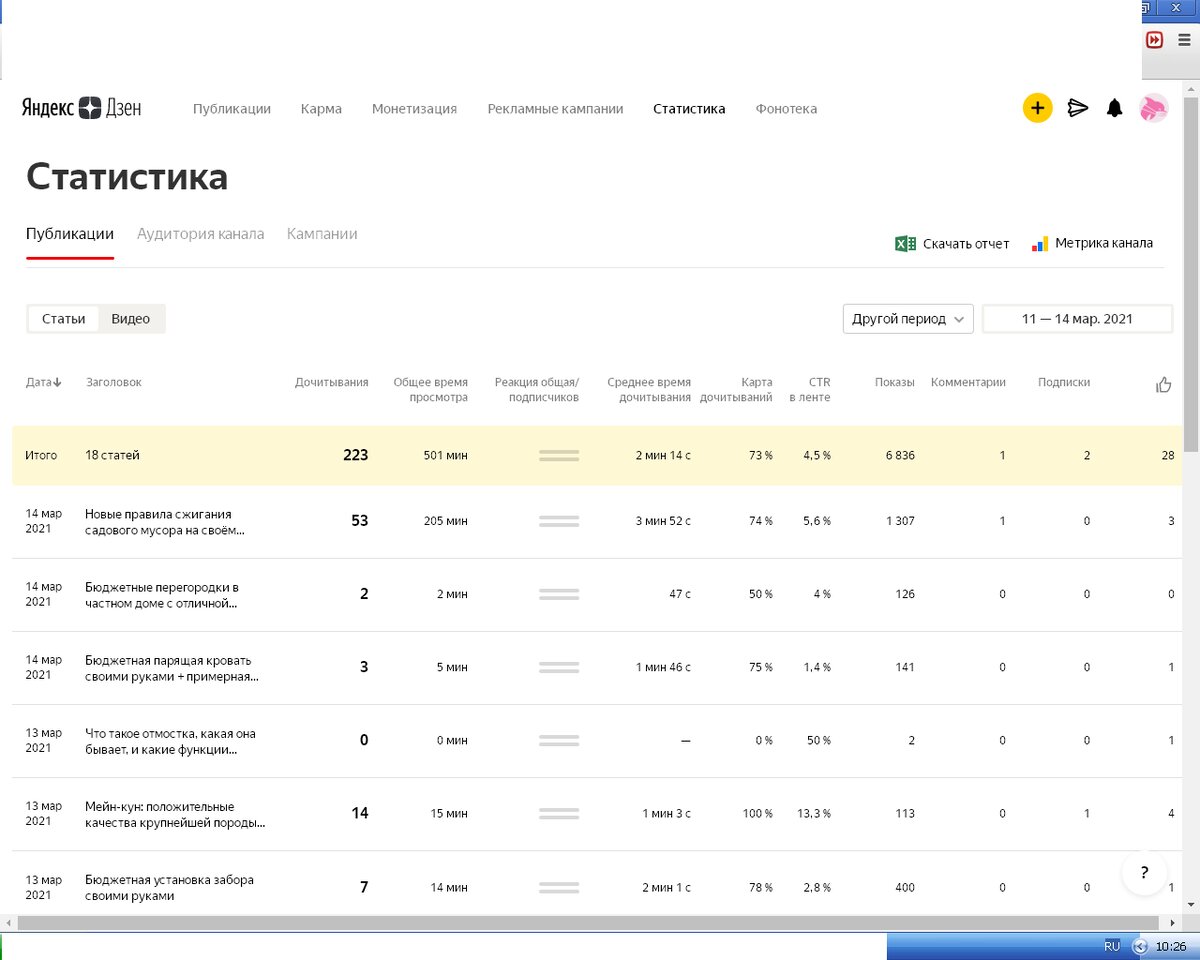This screenshot has height=960, width=1200.
Task: Sort by the thumbs-up likes column icon
Action: tap(1163, 384)
